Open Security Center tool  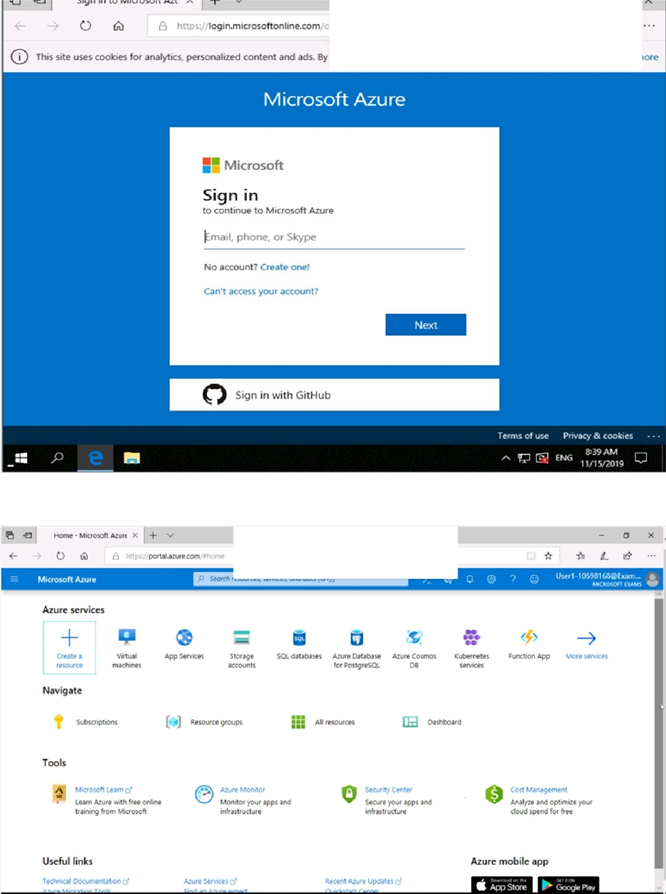point(388,790)
